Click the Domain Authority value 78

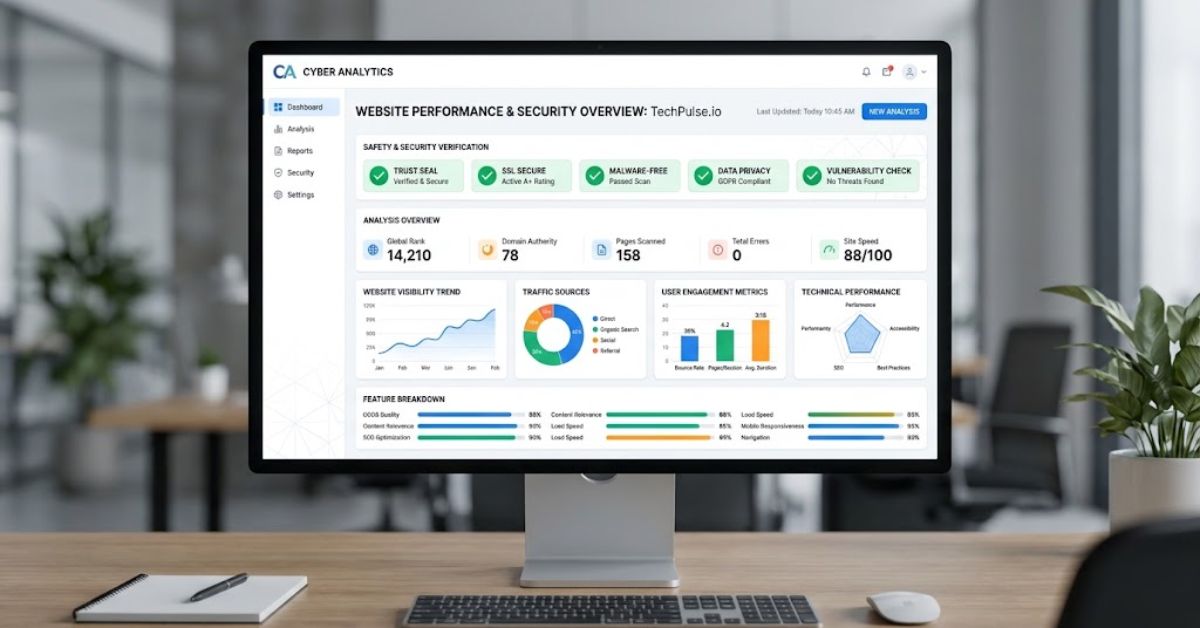coord(510,255)
